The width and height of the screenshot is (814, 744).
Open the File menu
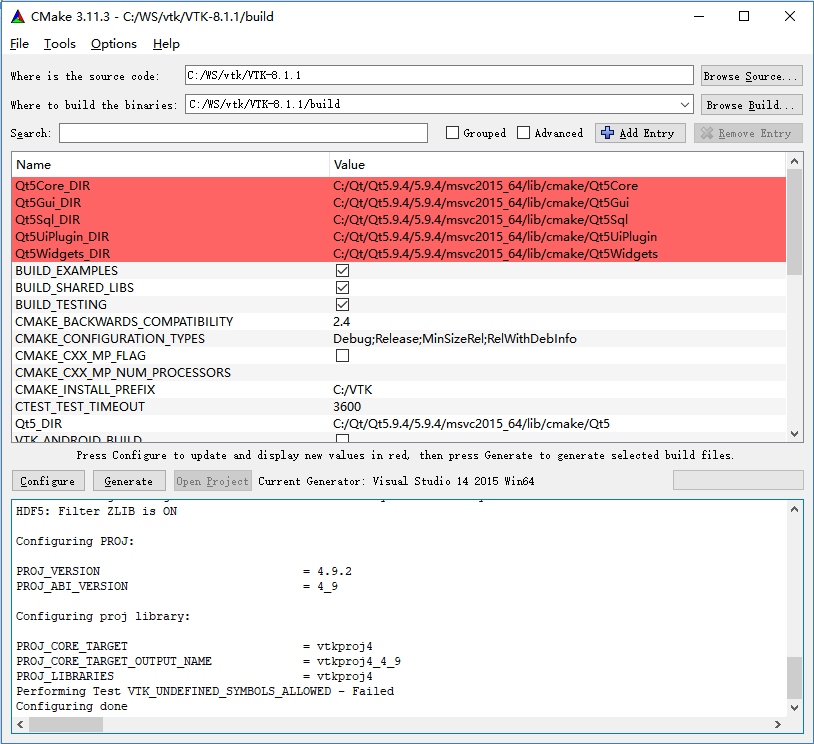coord(19,44)
